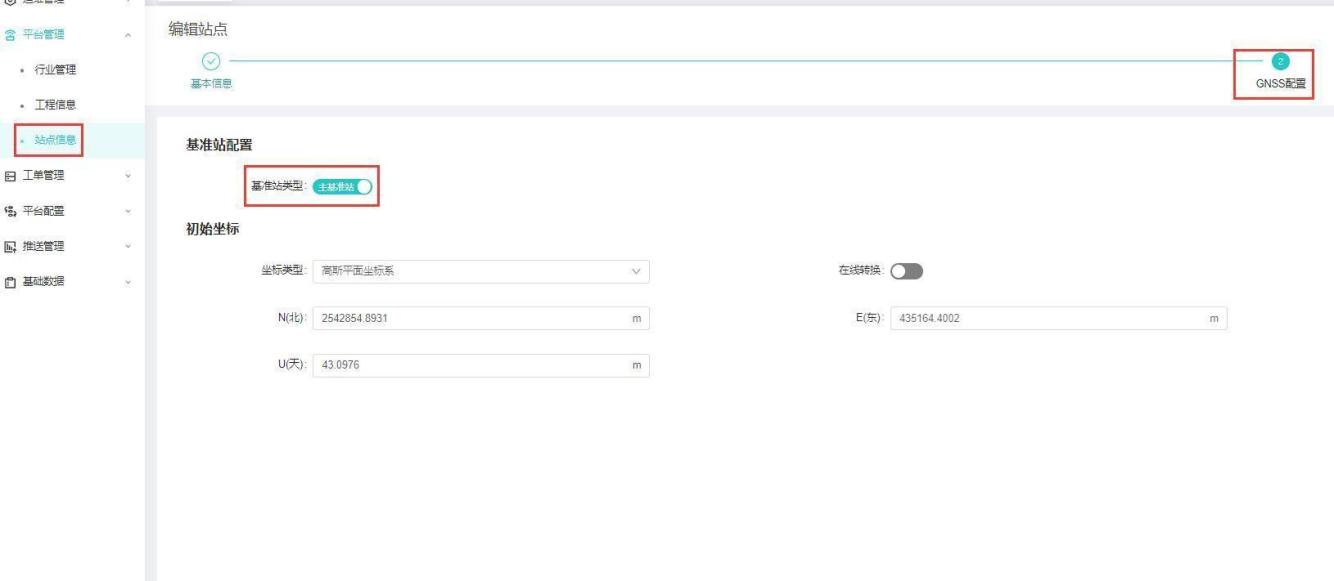Image resolution: width=1334 pixels, height=581 pixels.
Task: Click the 基本信息 step label
Action: 211,83
